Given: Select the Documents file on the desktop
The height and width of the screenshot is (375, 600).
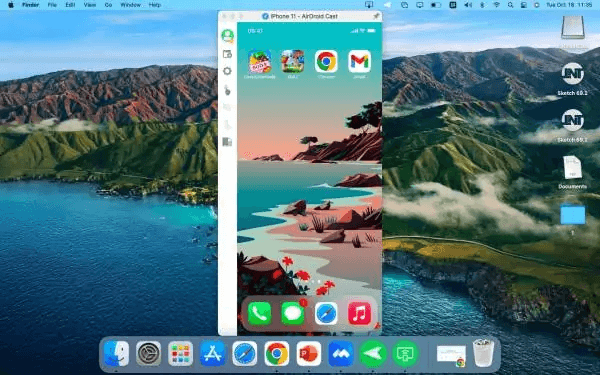Looking at the screenshot, I should pyautogui.click(x=572, y=172).
